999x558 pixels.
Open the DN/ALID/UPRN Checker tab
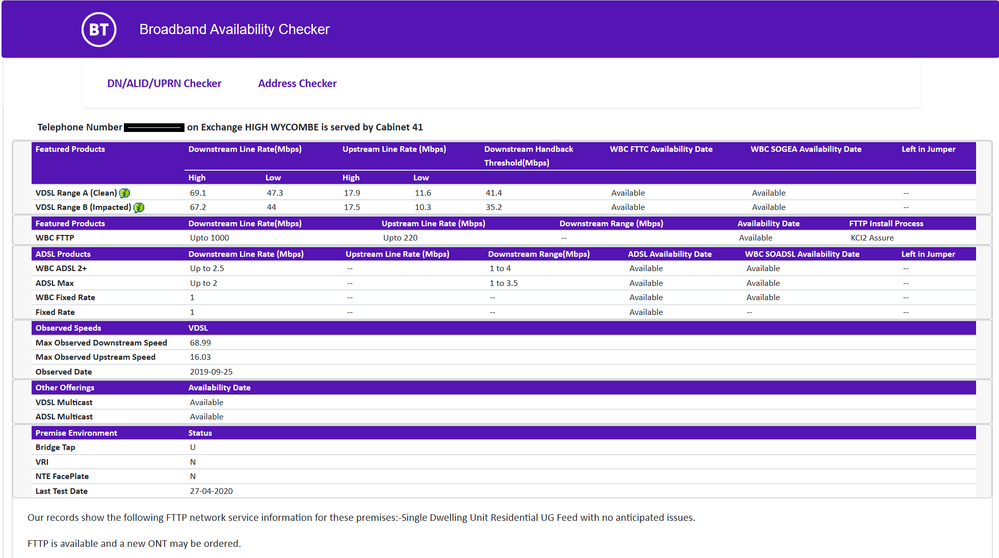click(164, 83)
